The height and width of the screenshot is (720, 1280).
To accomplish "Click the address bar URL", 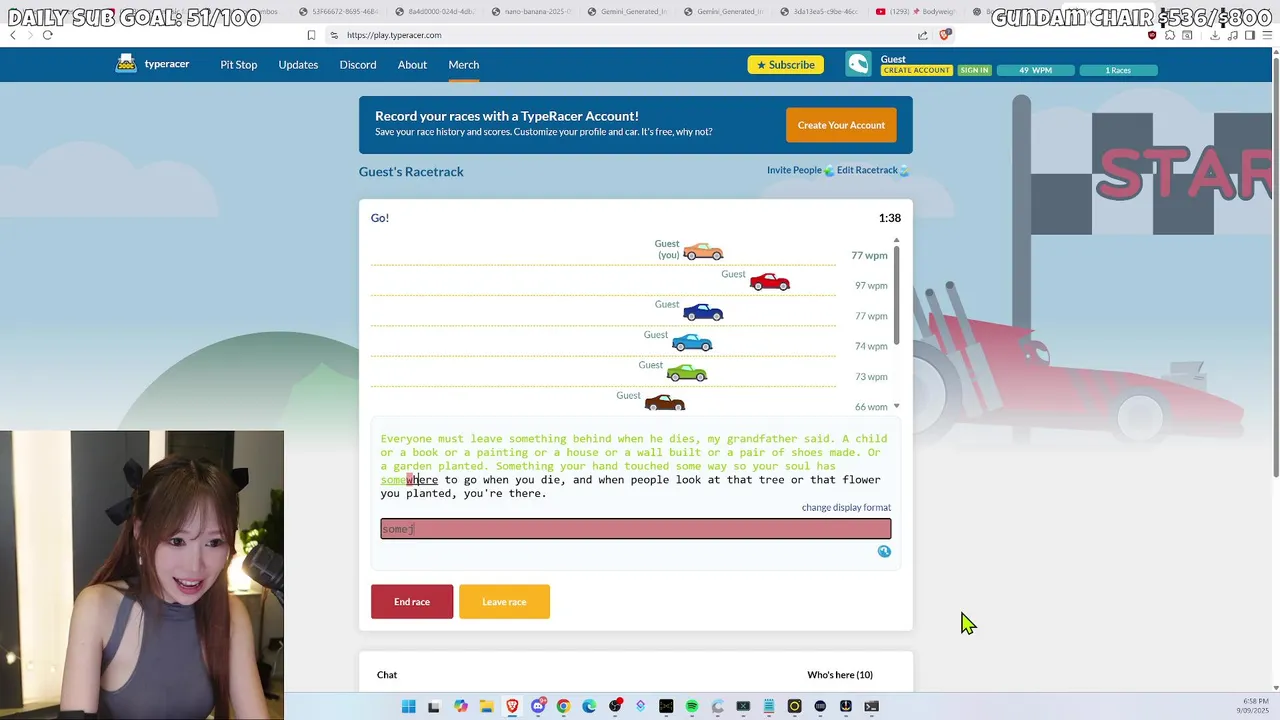I will coord(394,35).
